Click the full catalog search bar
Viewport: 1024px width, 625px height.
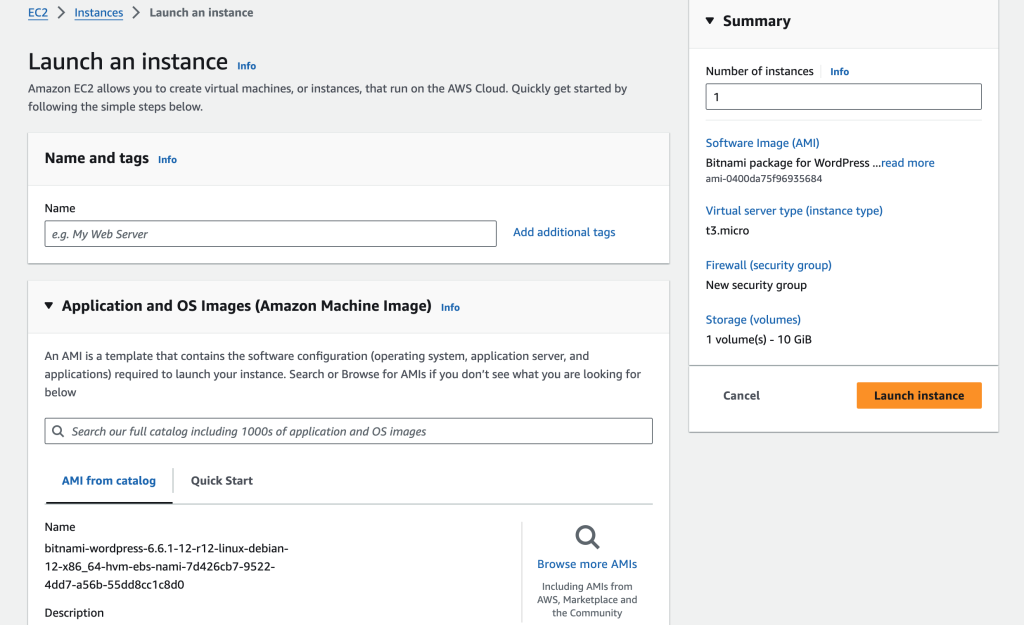tap(347, 430)
